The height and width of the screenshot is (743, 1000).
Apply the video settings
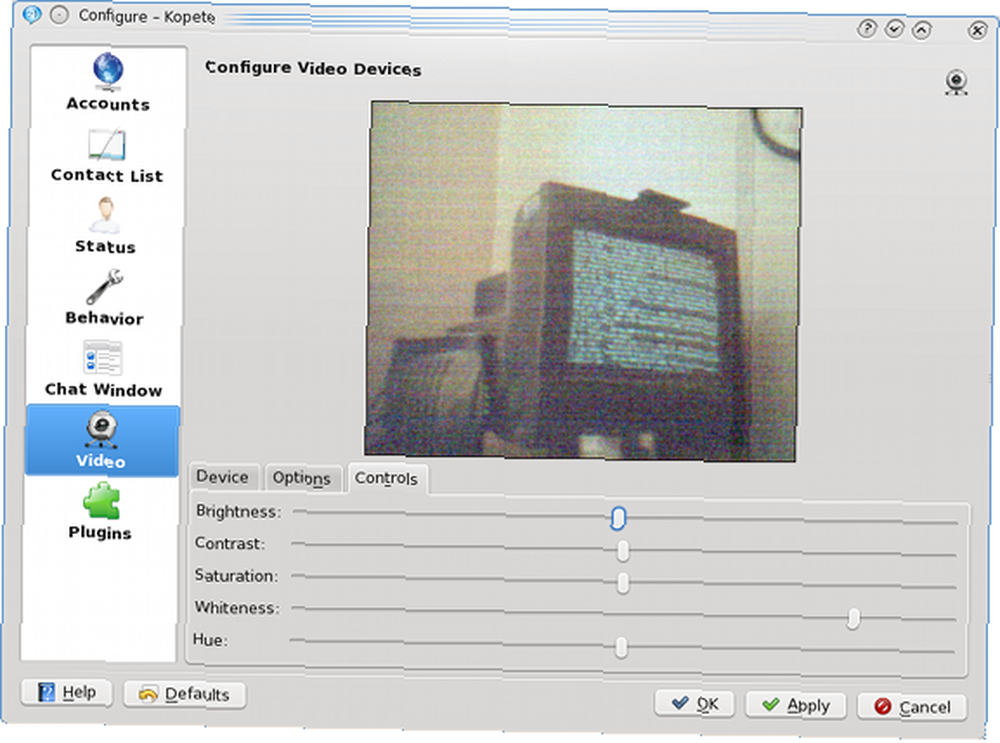(x=796, y=705)
